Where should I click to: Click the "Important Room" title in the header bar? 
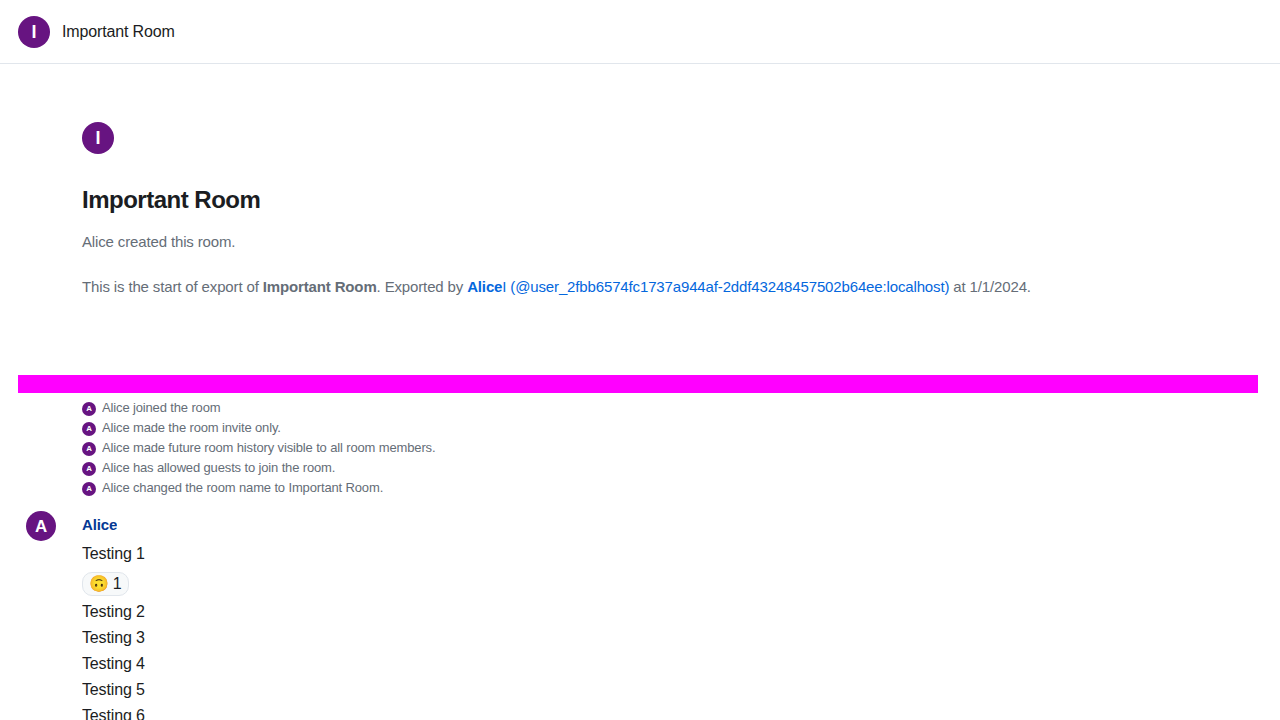point(118,32)
